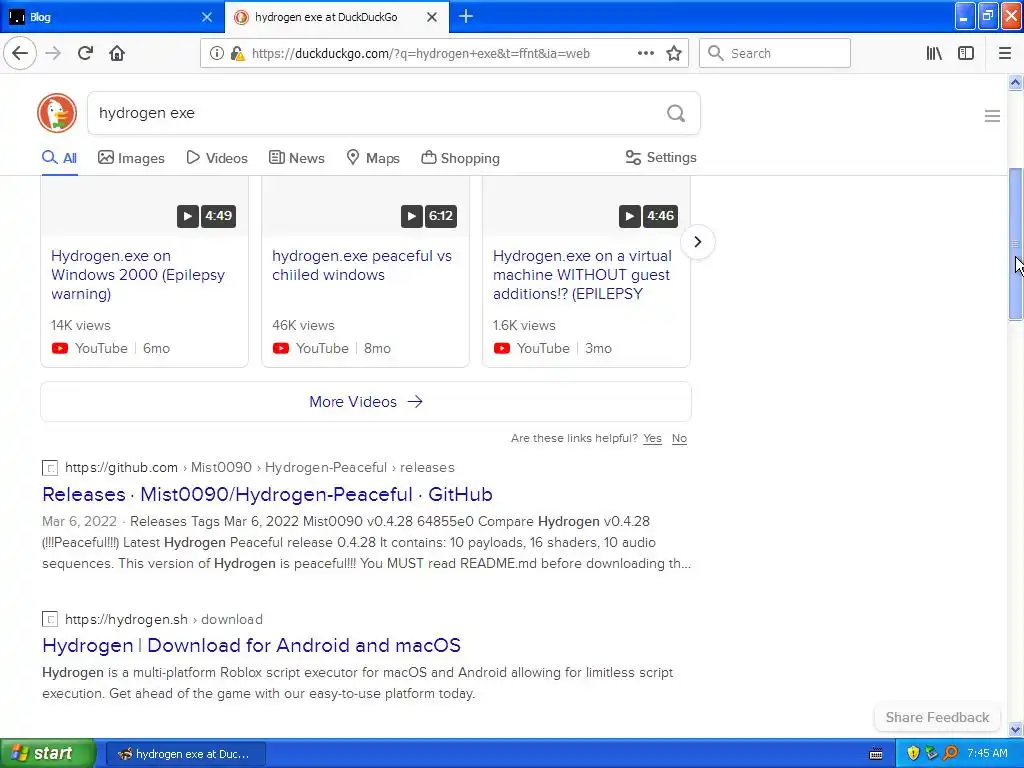The image size is (1024, 768).
Task: Click the hydrogen.sh result favicon
Action: 50,619
